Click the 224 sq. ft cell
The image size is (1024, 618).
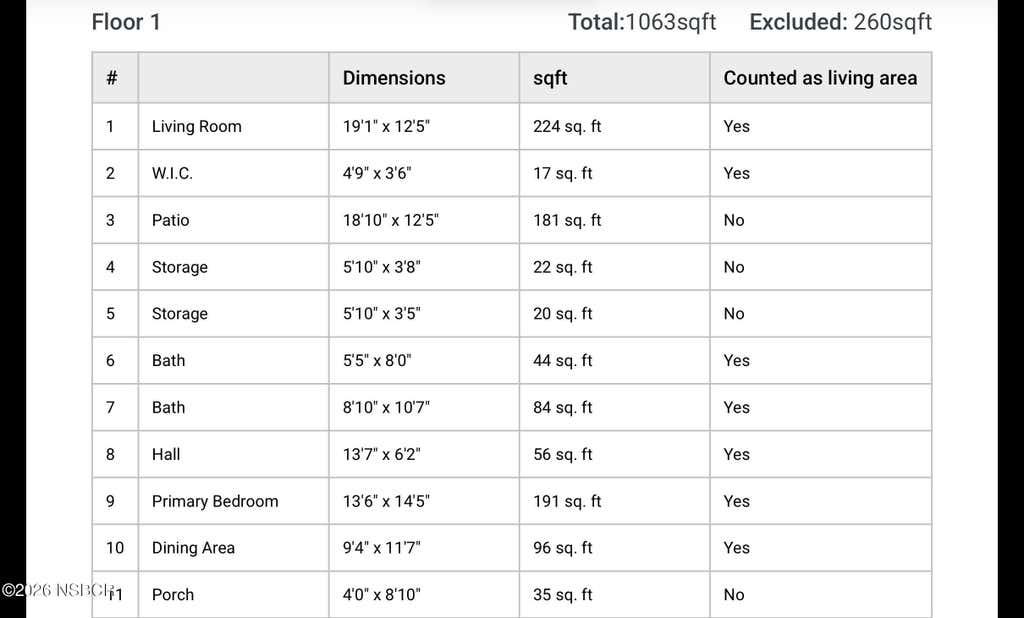pyautogui.click(x=567, y=126)
